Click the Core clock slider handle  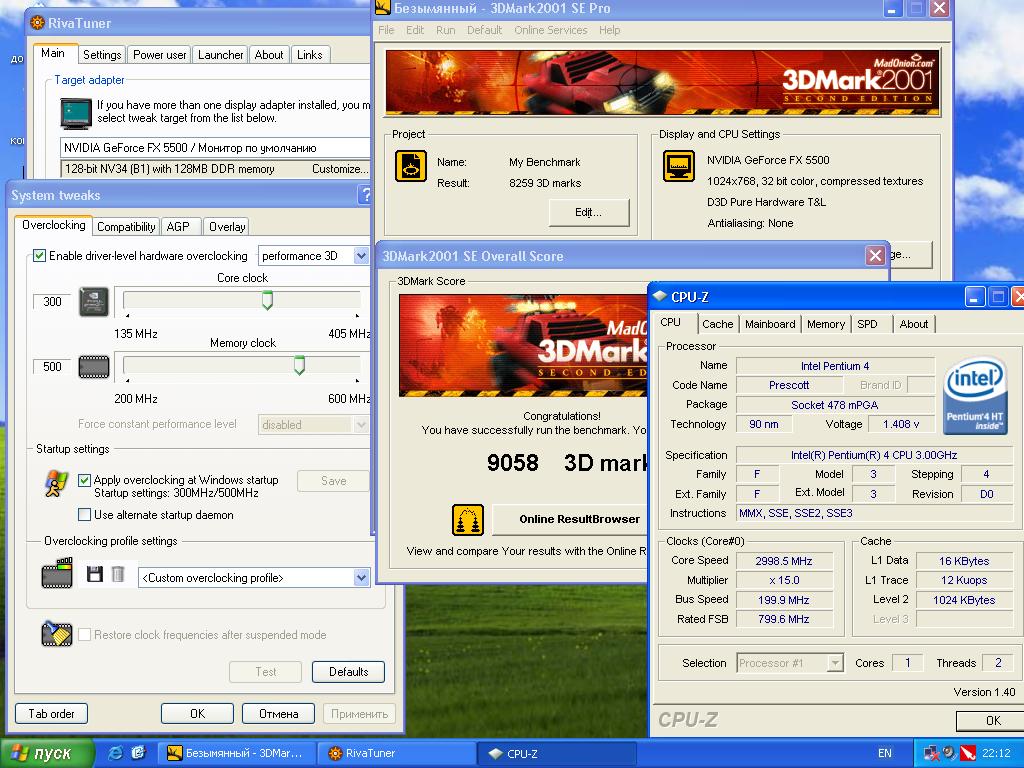point(267,300)
